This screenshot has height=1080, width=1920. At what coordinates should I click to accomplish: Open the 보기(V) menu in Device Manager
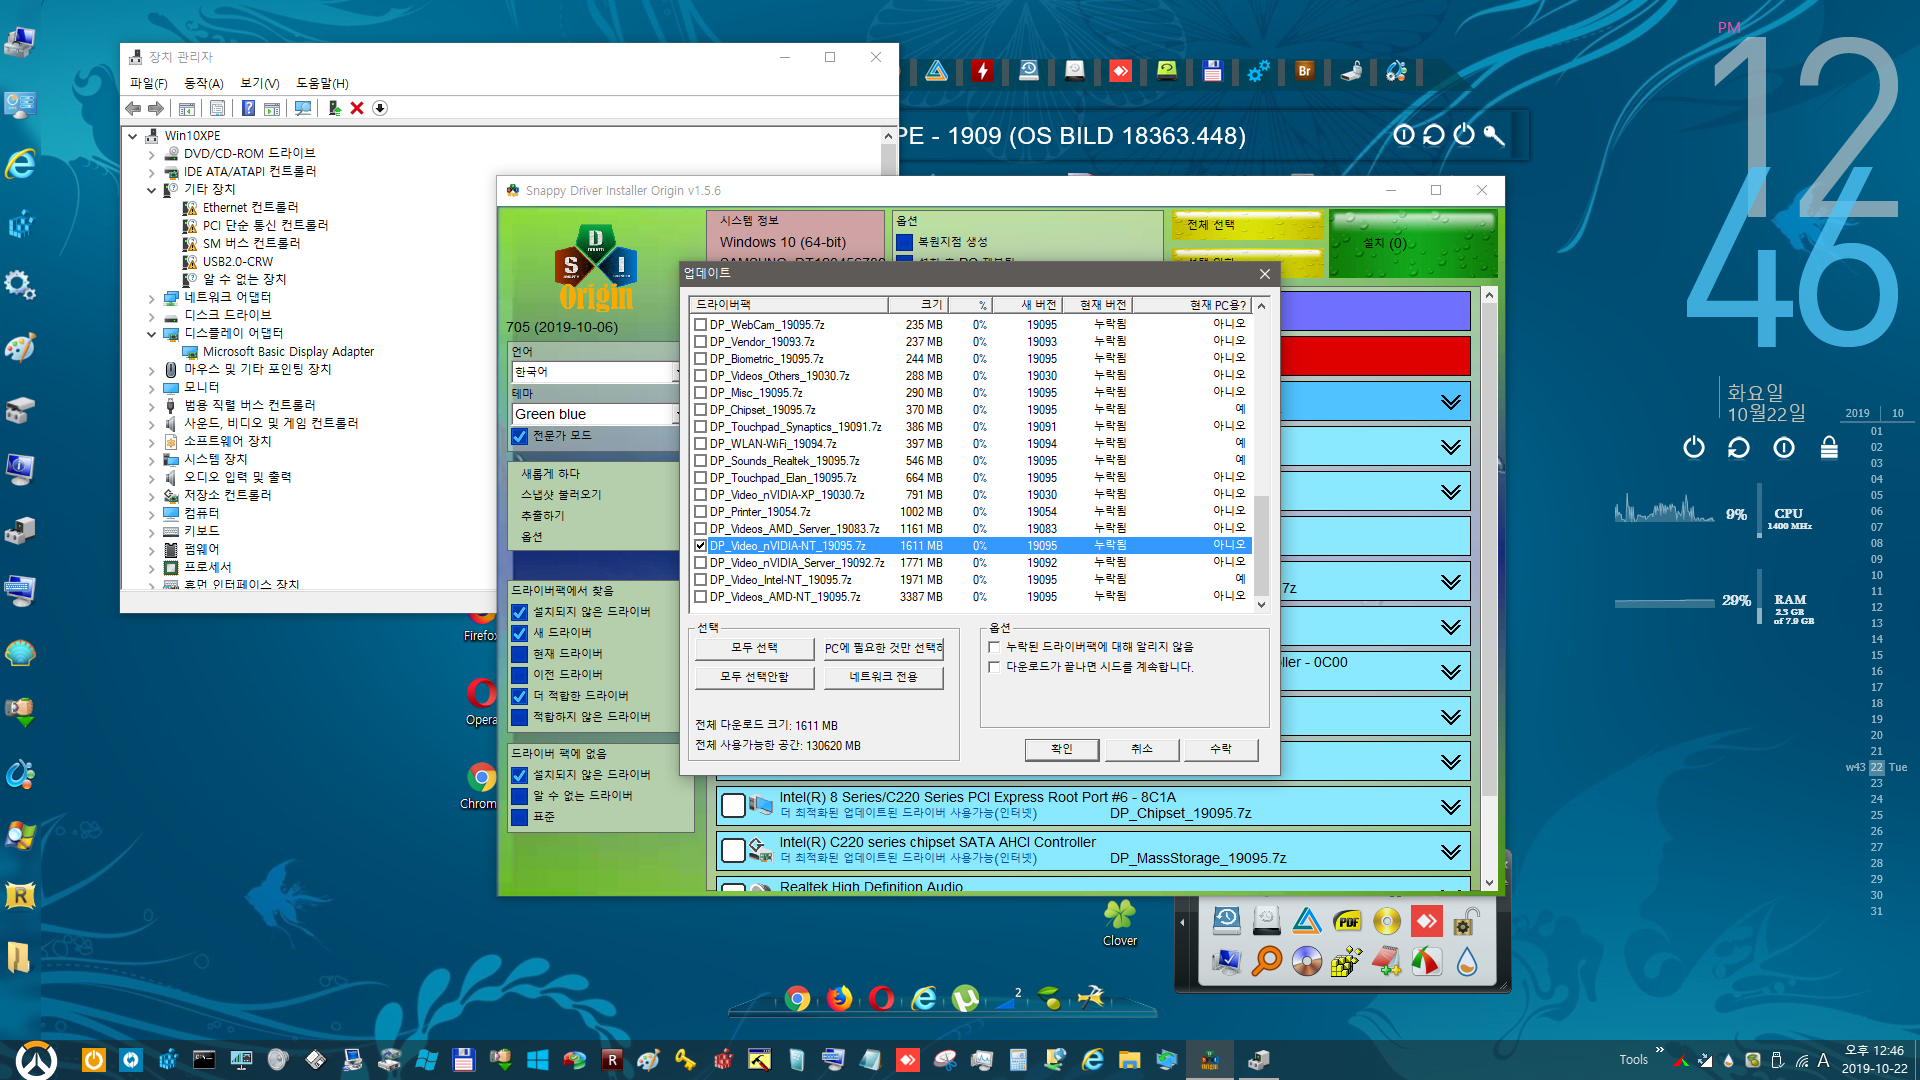coord(260,83)
